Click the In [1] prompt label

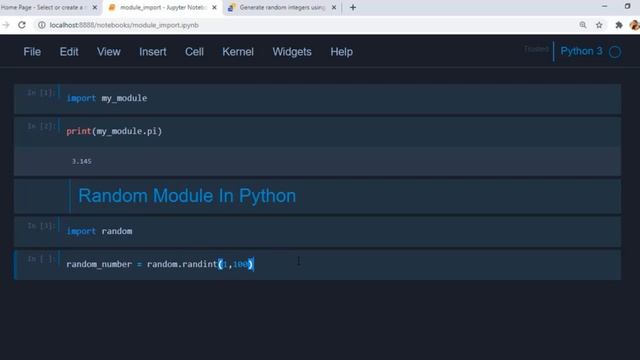(41, 93)
